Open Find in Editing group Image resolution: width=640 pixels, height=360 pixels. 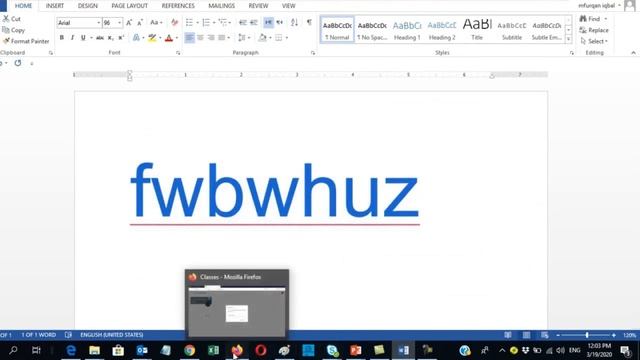point(590,19)
